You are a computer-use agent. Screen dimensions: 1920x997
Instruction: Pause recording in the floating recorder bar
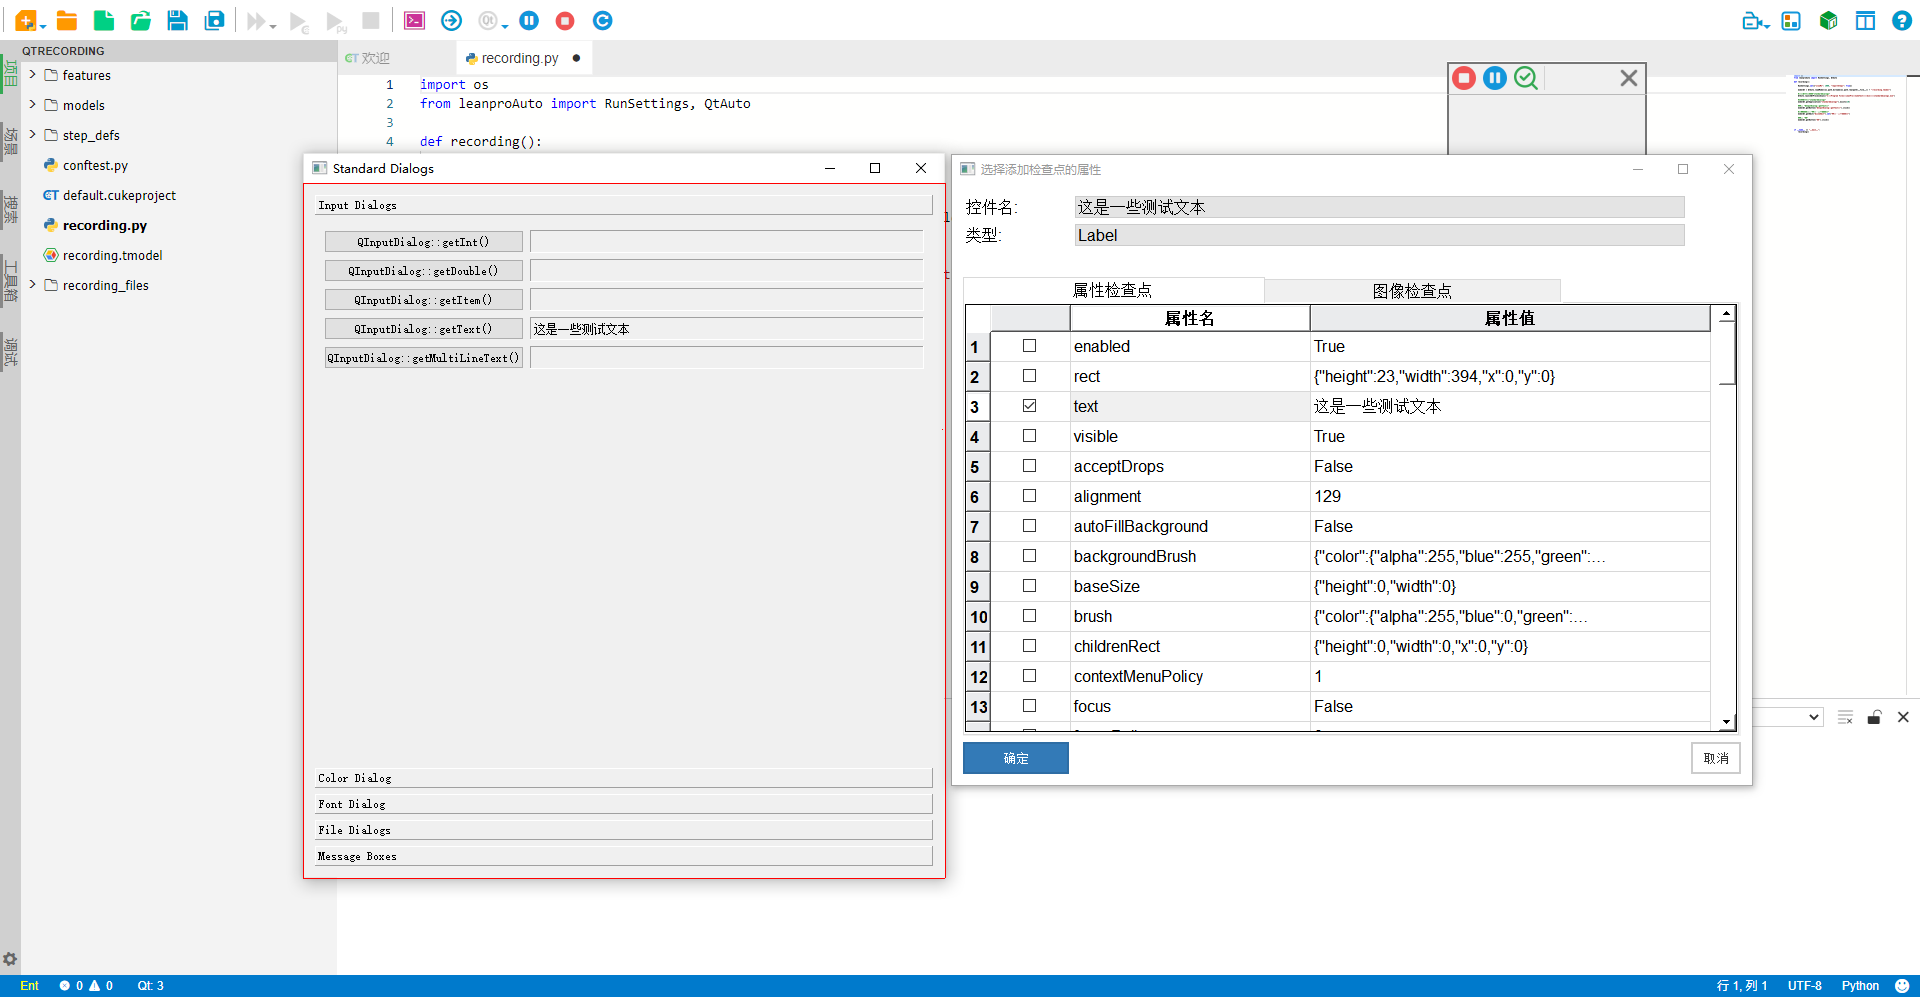(1495, 78)
